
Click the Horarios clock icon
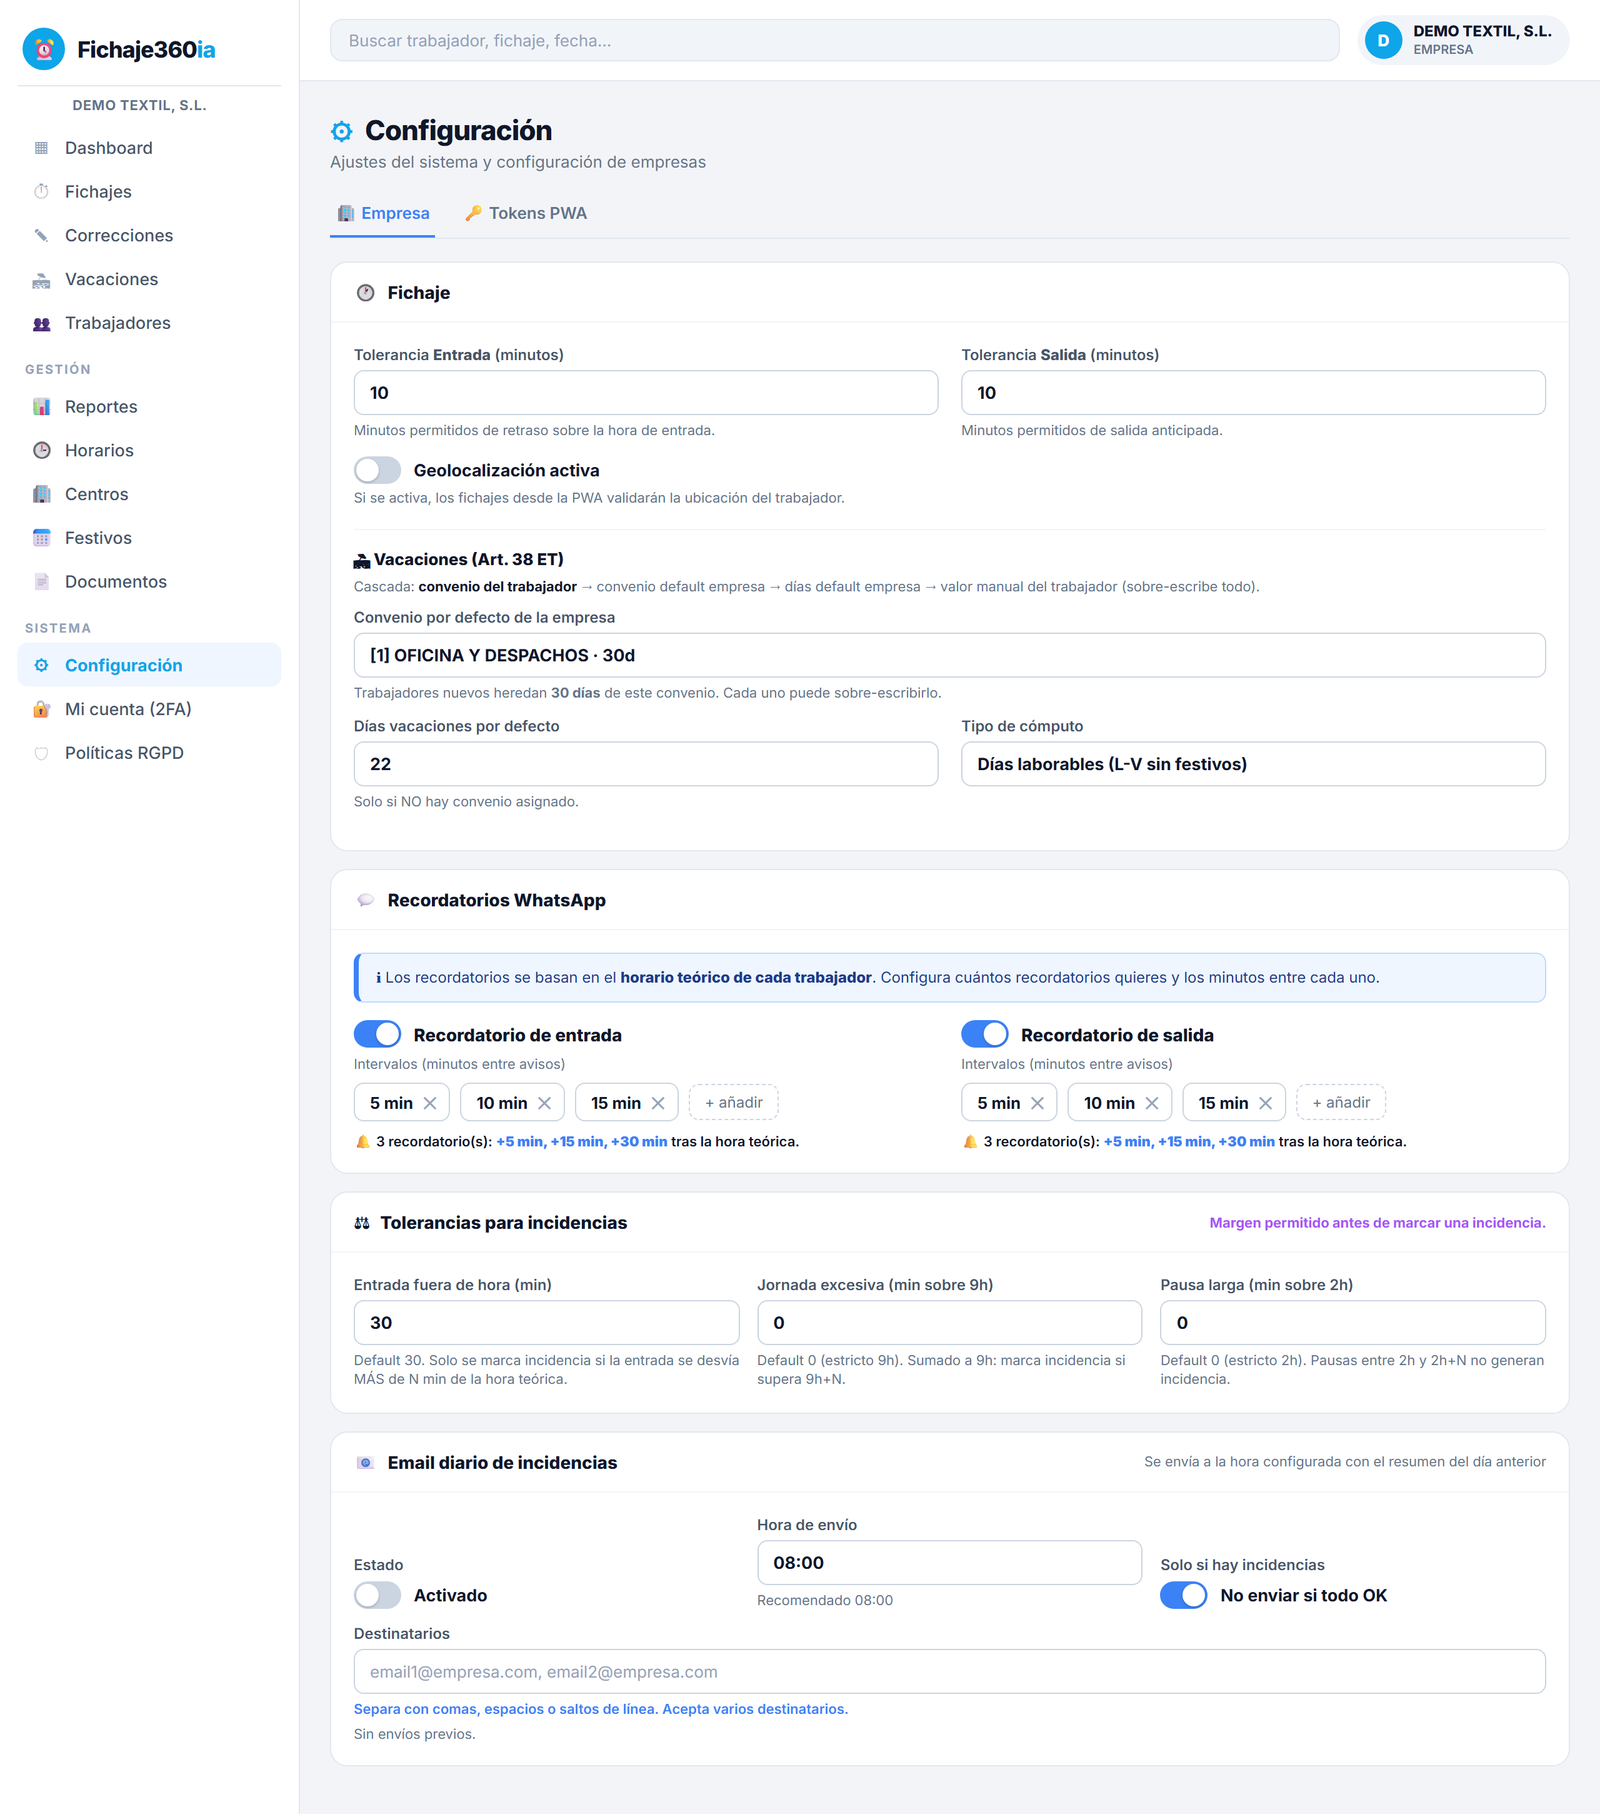pos(41,451)
